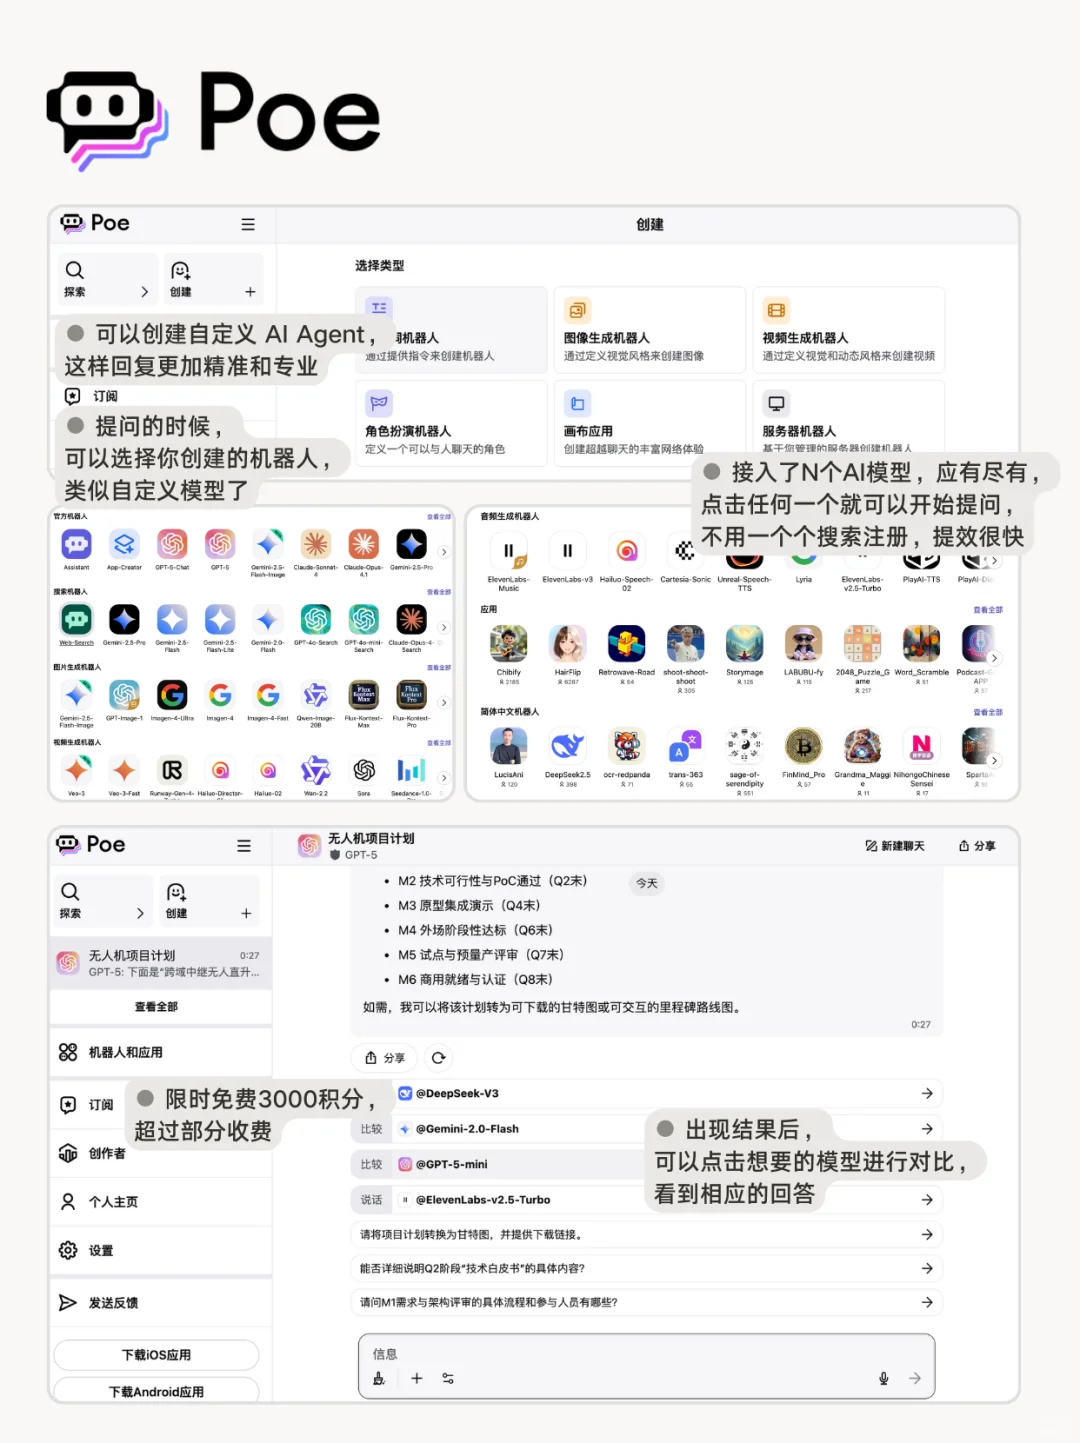The width and height of the screenshot is (1080, 1443).
Task: Open the sidebar hamburger menu
Action: click(243, 845)
